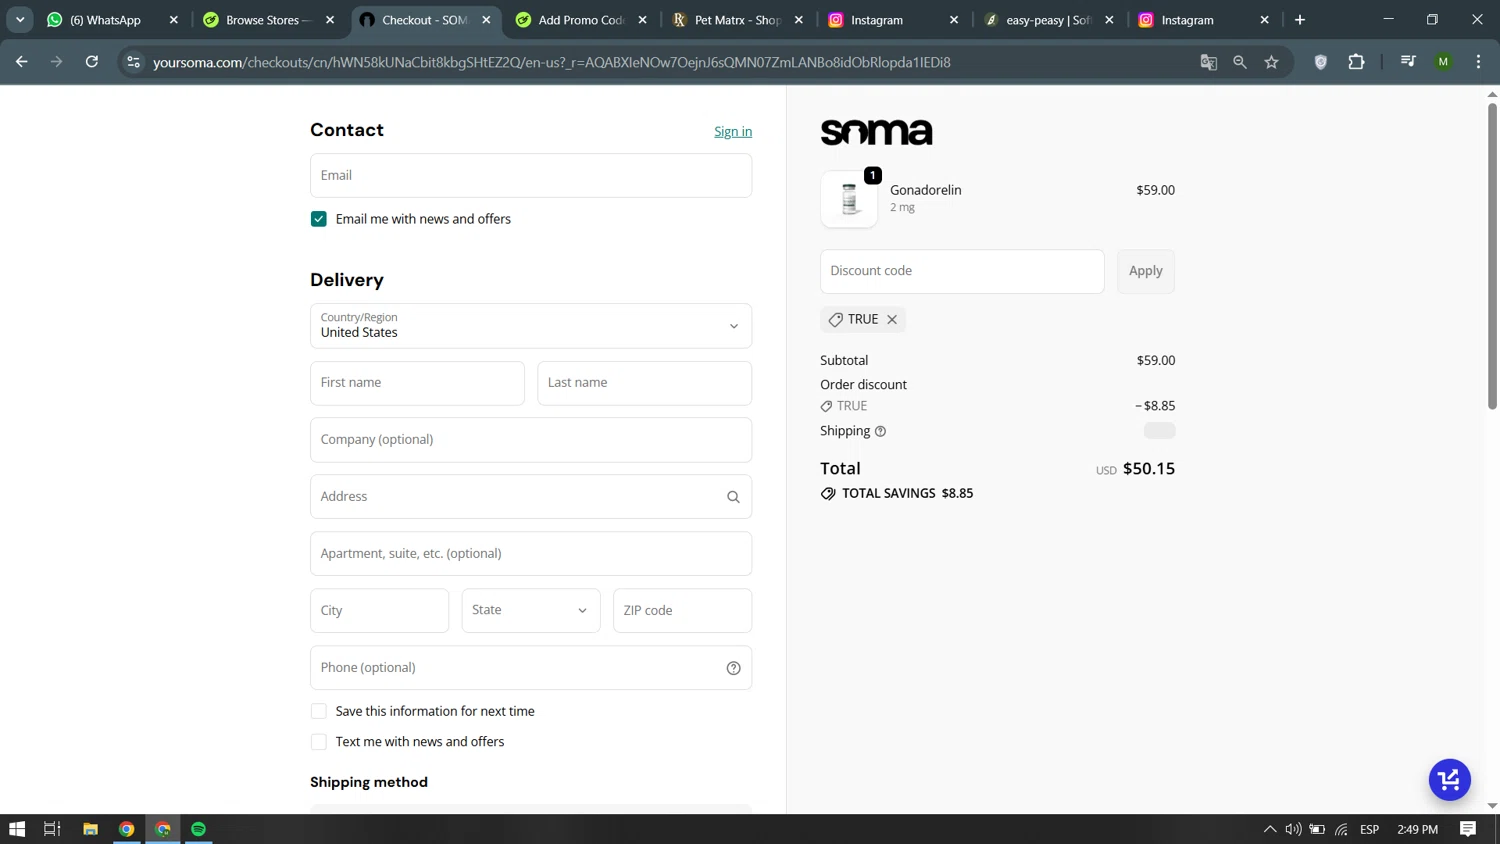Click the ZIP code field
The width and height of the screenshot is (1500, 844).
(682, 611)
